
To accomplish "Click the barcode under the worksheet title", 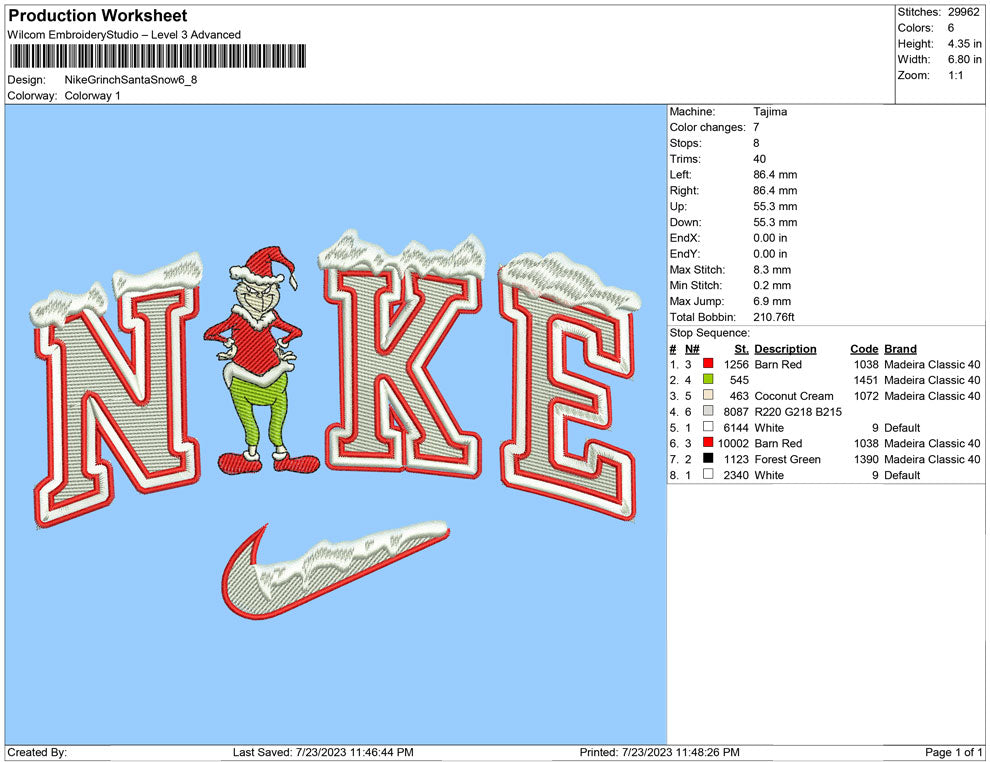I will (x=158, y=56).
